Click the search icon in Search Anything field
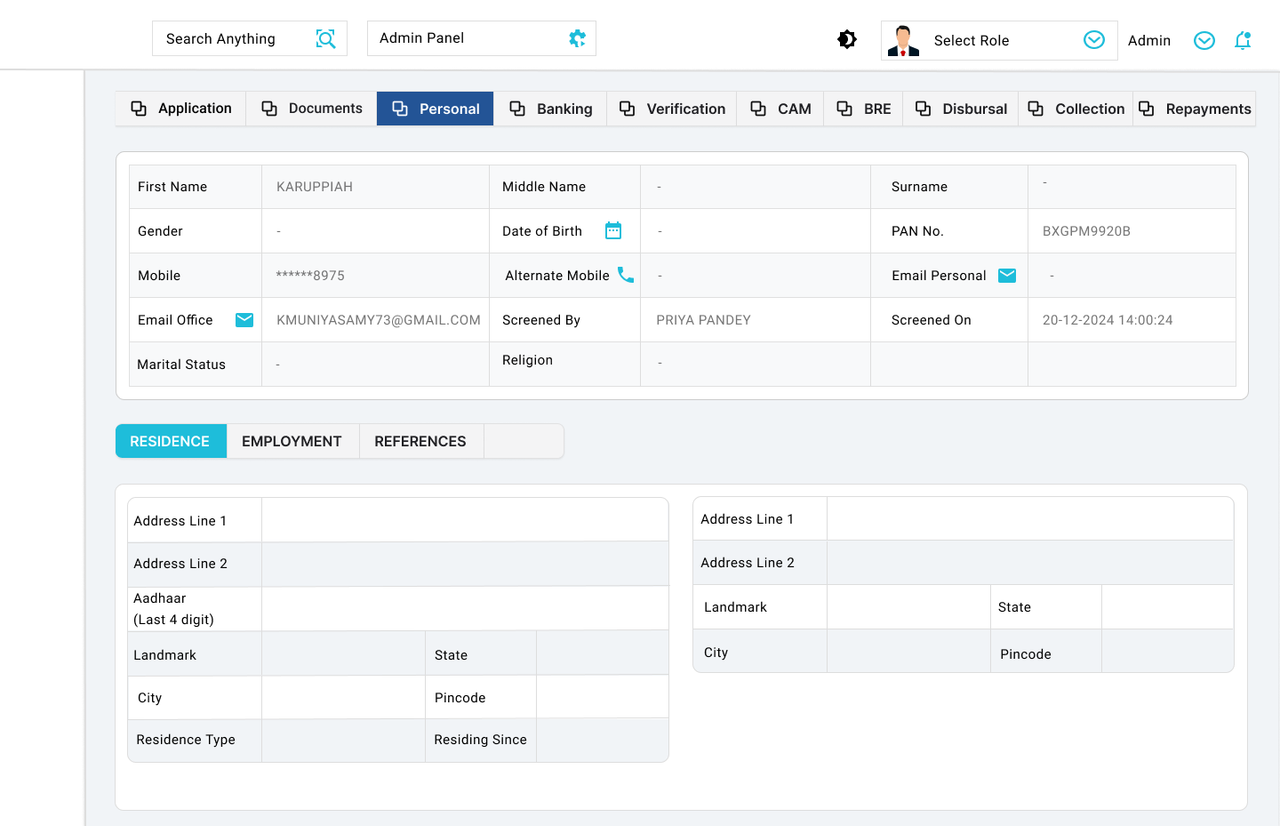 click(325, 38)
